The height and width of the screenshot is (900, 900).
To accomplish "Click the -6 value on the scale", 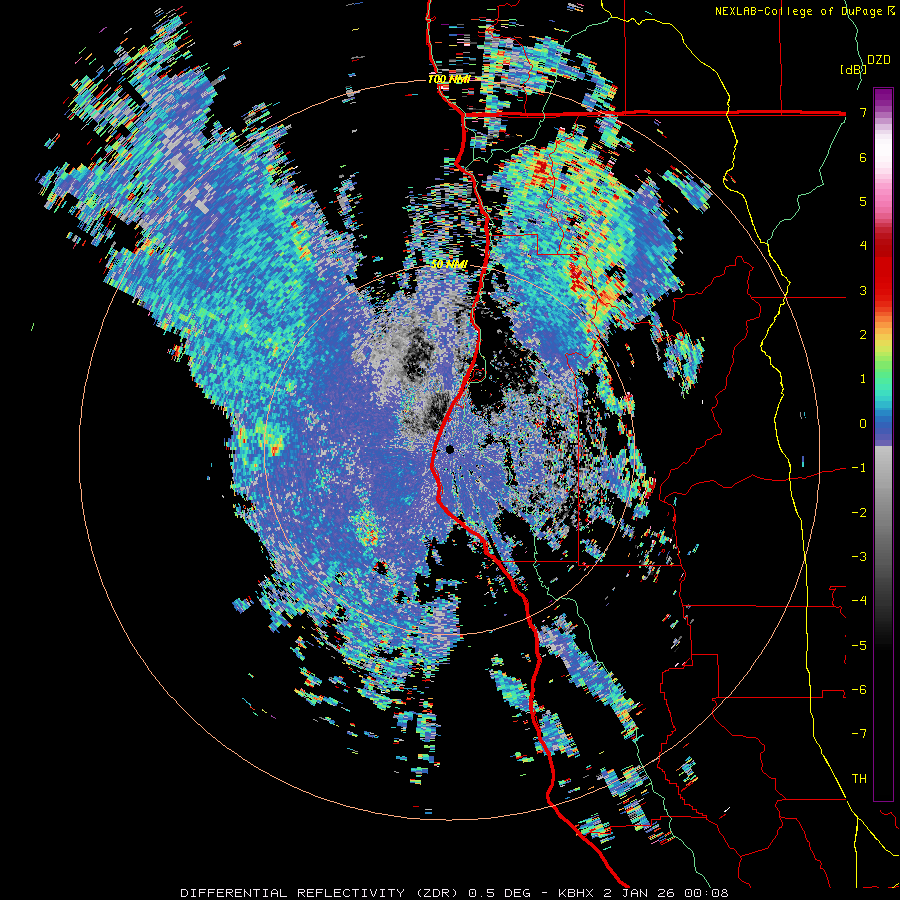I will (859, 690).
